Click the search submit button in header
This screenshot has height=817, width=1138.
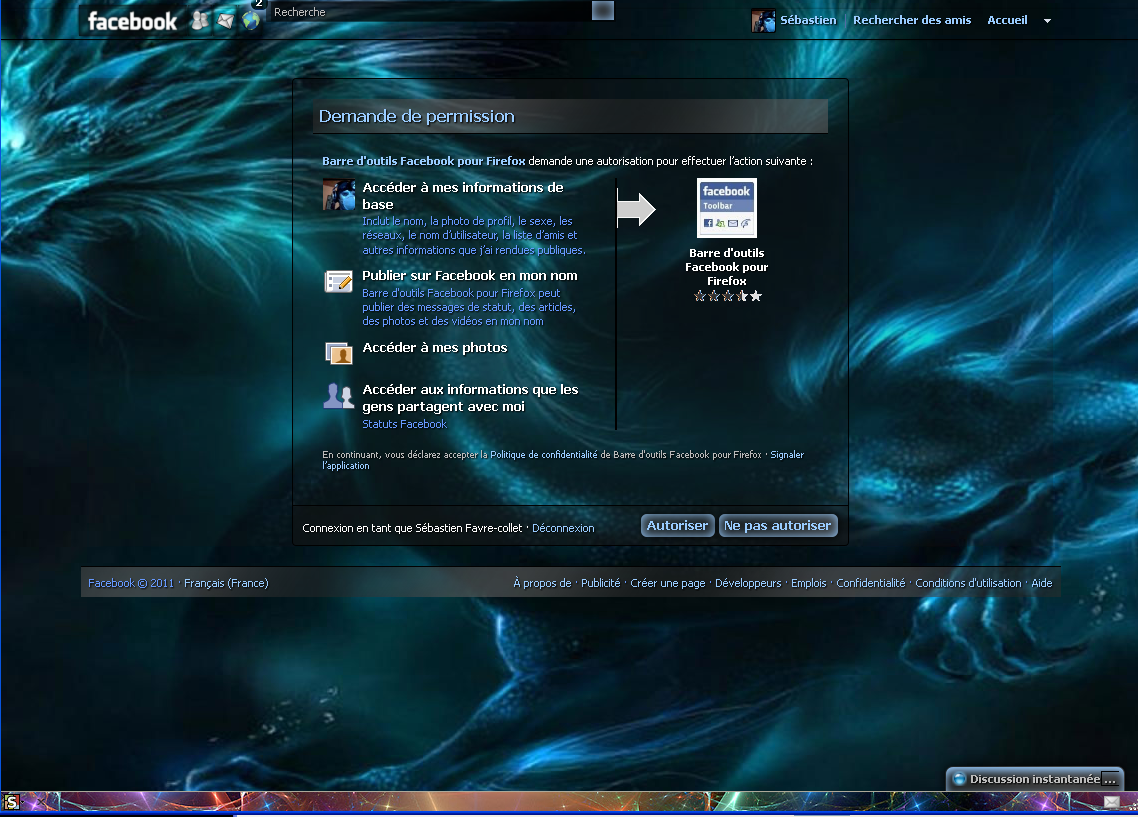(602, 11)
